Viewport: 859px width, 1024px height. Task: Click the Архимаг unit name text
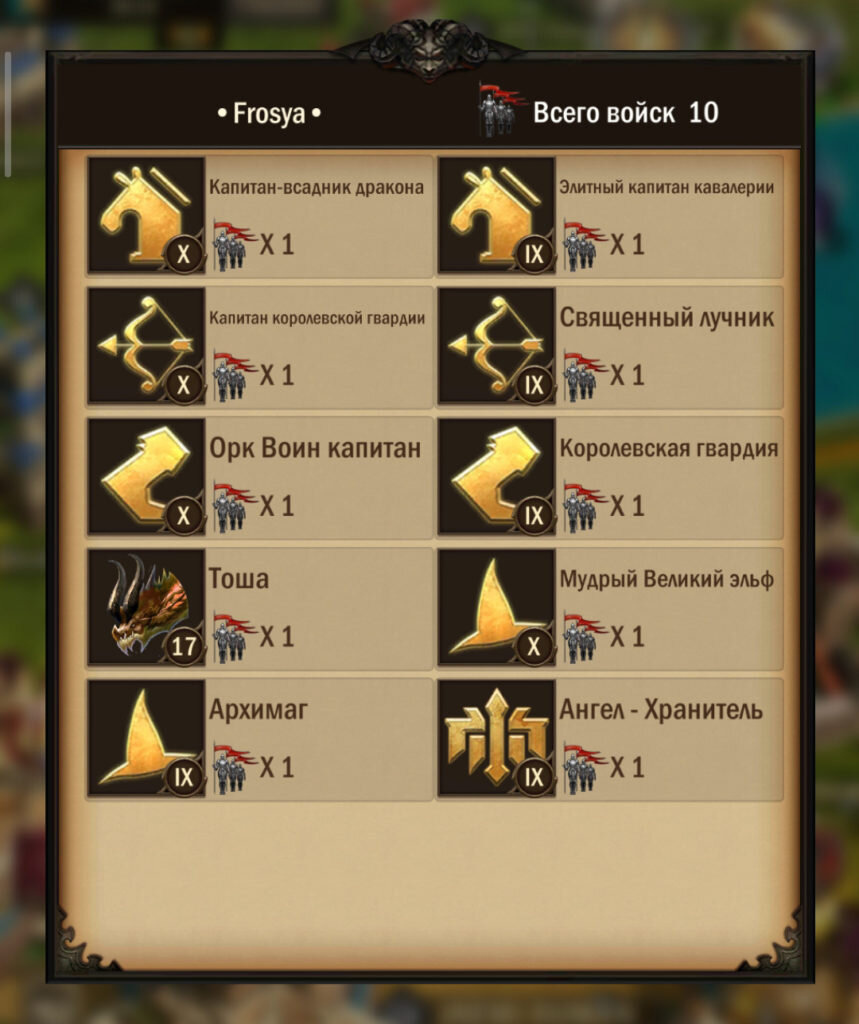pyautogui.click(x=258, y=709)
